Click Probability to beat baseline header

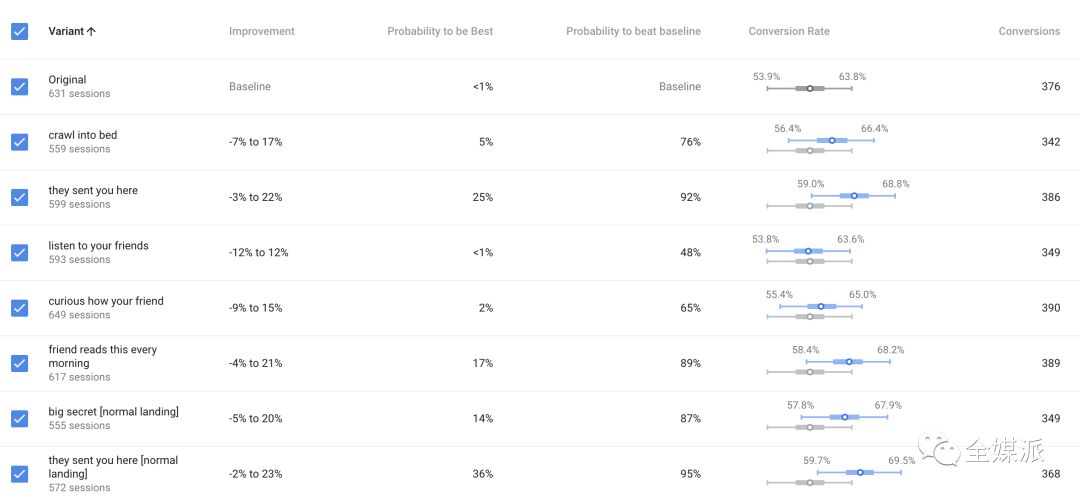(x=633, y=31)
